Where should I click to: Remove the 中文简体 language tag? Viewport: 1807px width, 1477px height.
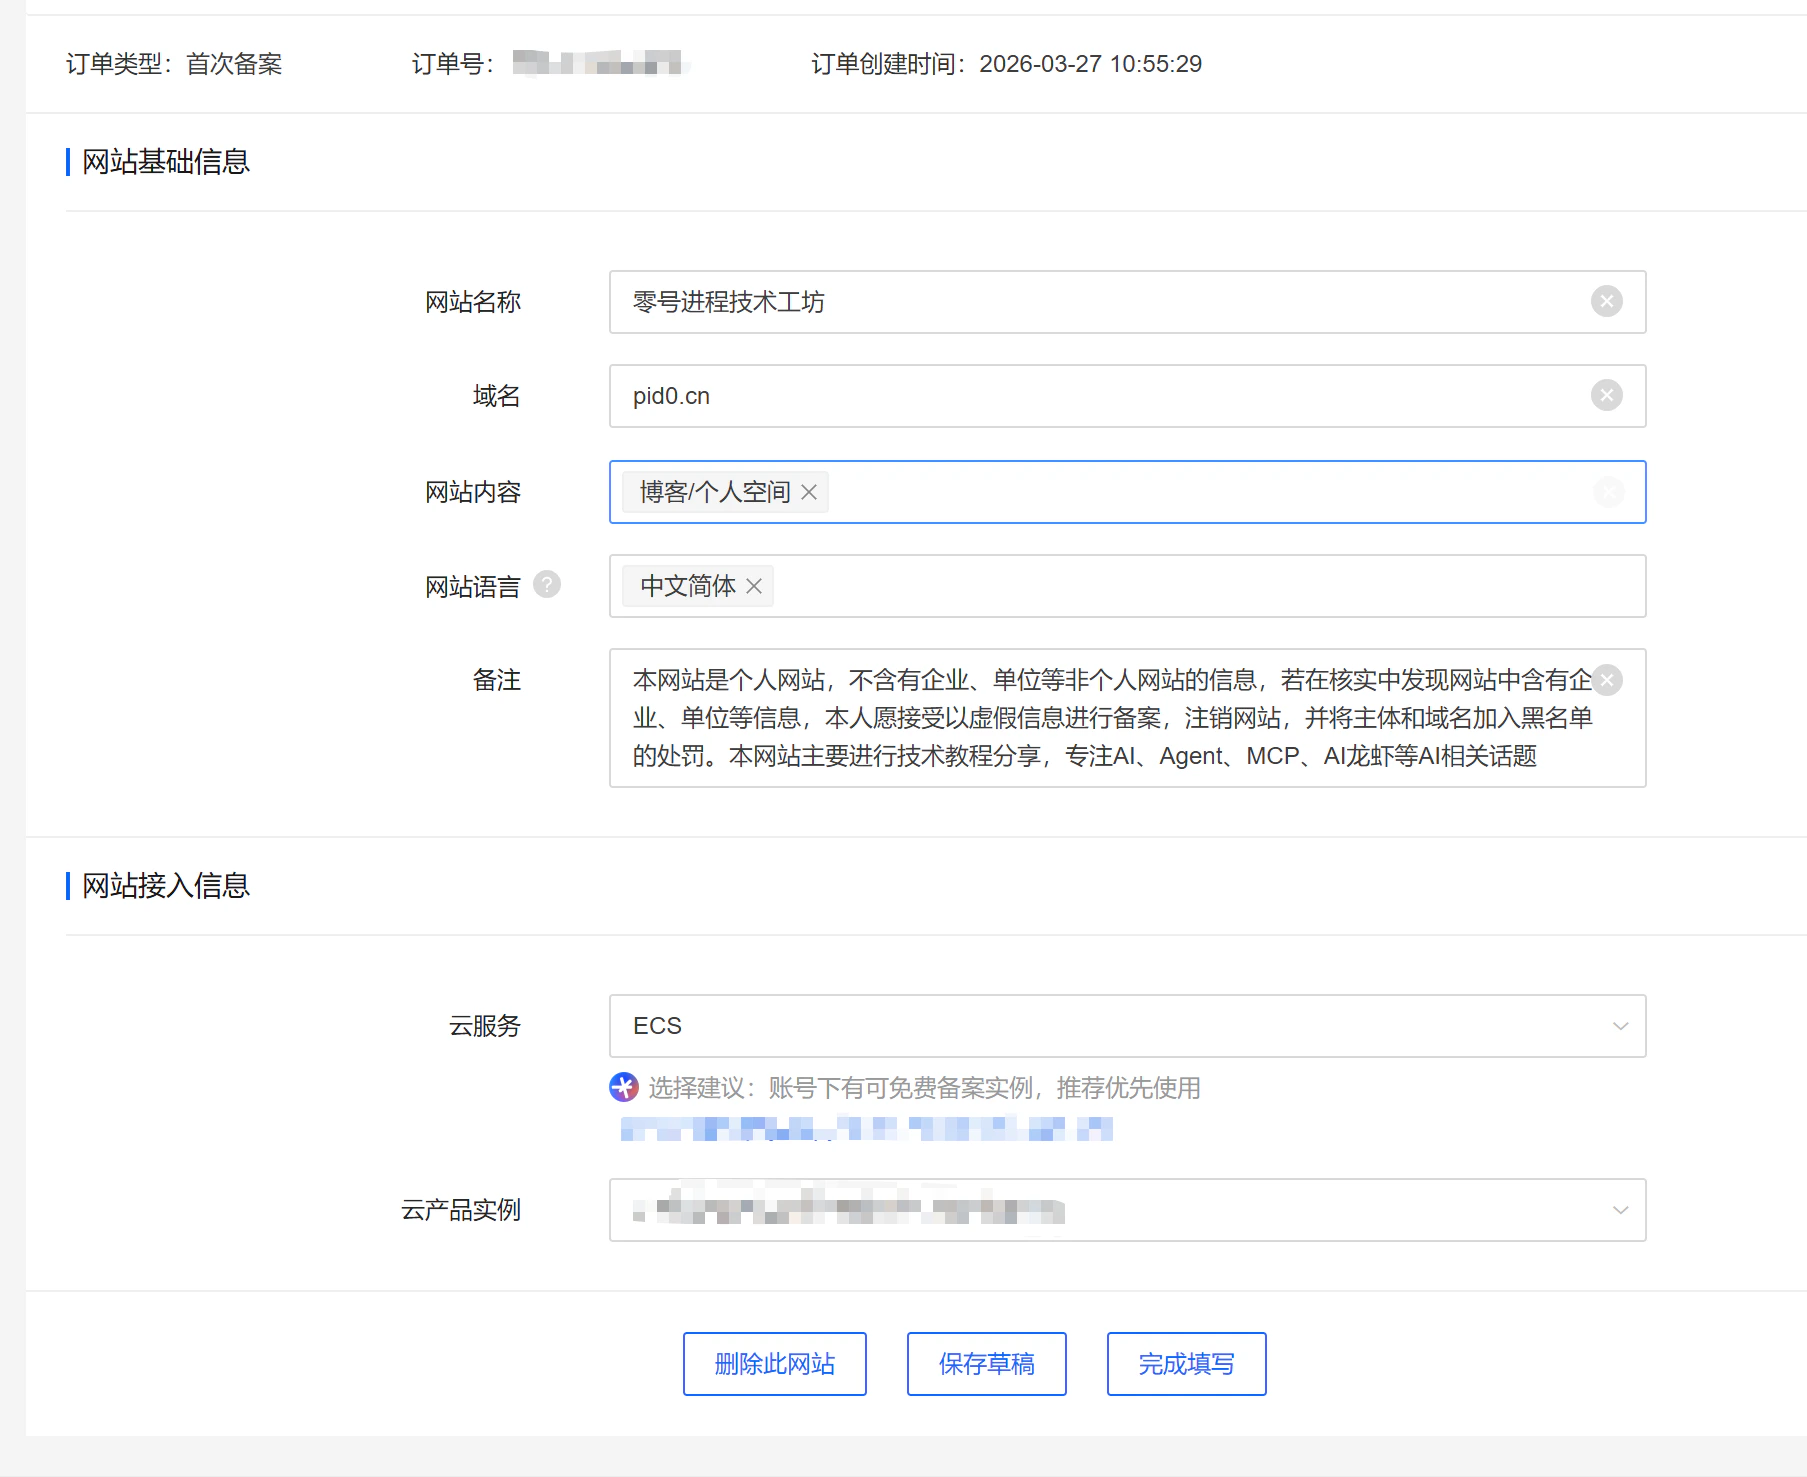[x=756, y=586]
